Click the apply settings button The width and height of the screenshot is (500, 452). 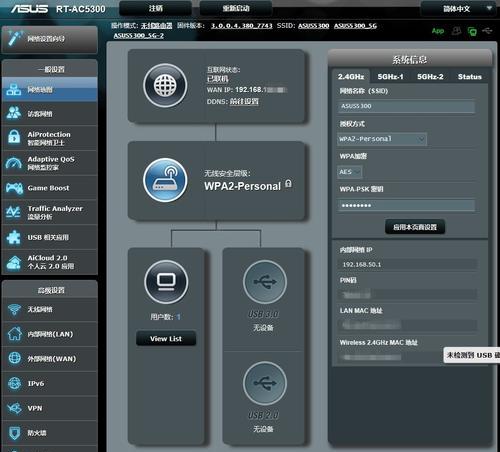pyautogui.click(x=415, y=227)
